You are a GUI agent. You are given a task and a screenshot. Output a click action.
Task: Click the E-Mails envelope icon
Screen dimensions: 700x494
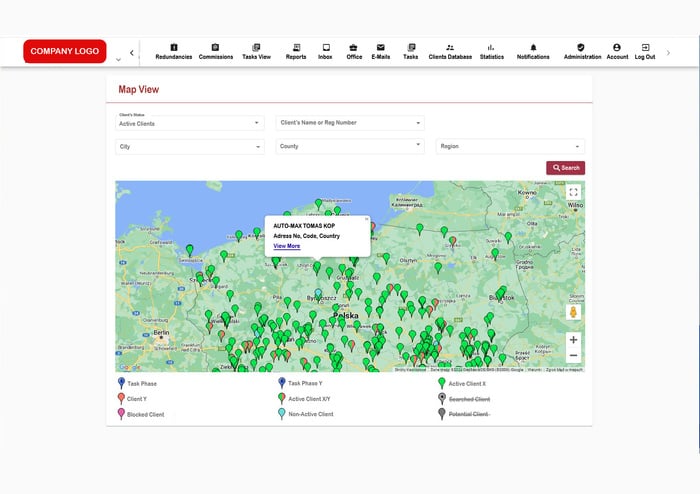click(x=381, y=47)
